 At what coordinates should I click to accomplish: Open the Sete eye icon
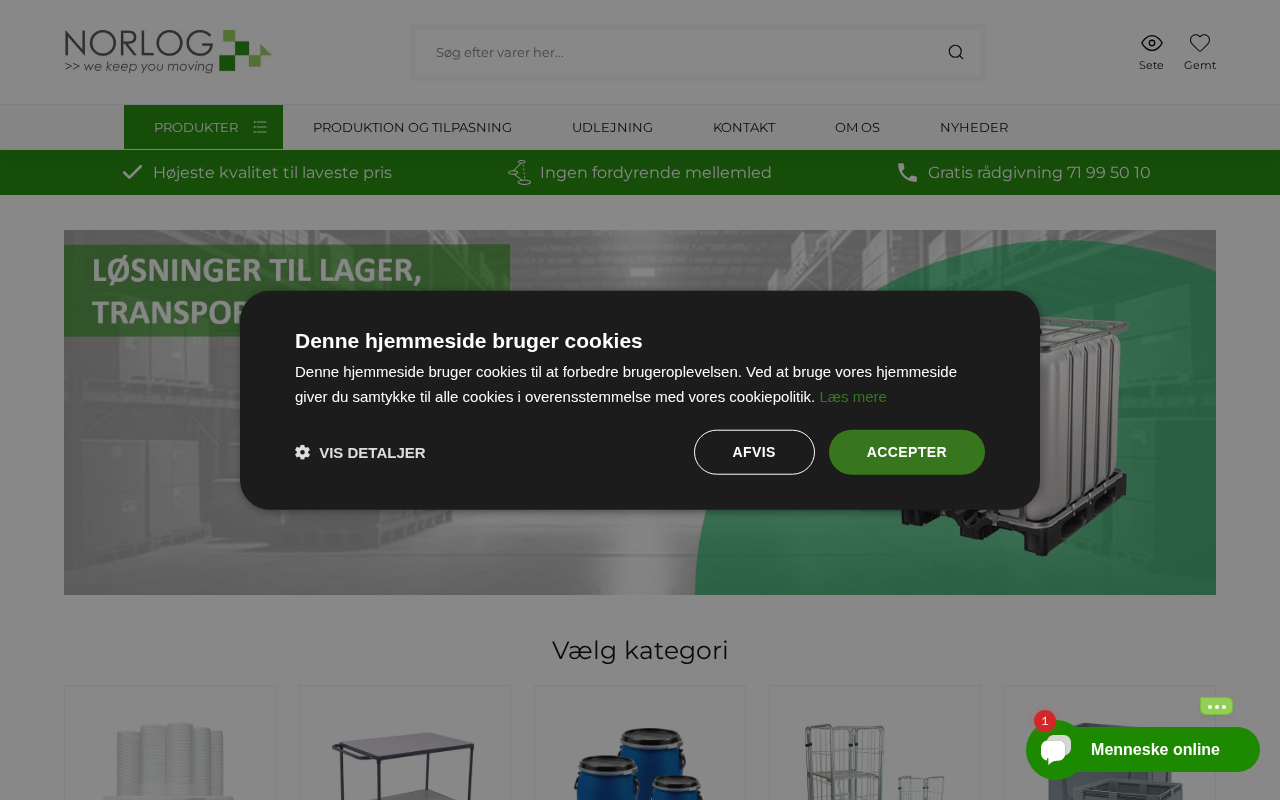click(1151, 43)
